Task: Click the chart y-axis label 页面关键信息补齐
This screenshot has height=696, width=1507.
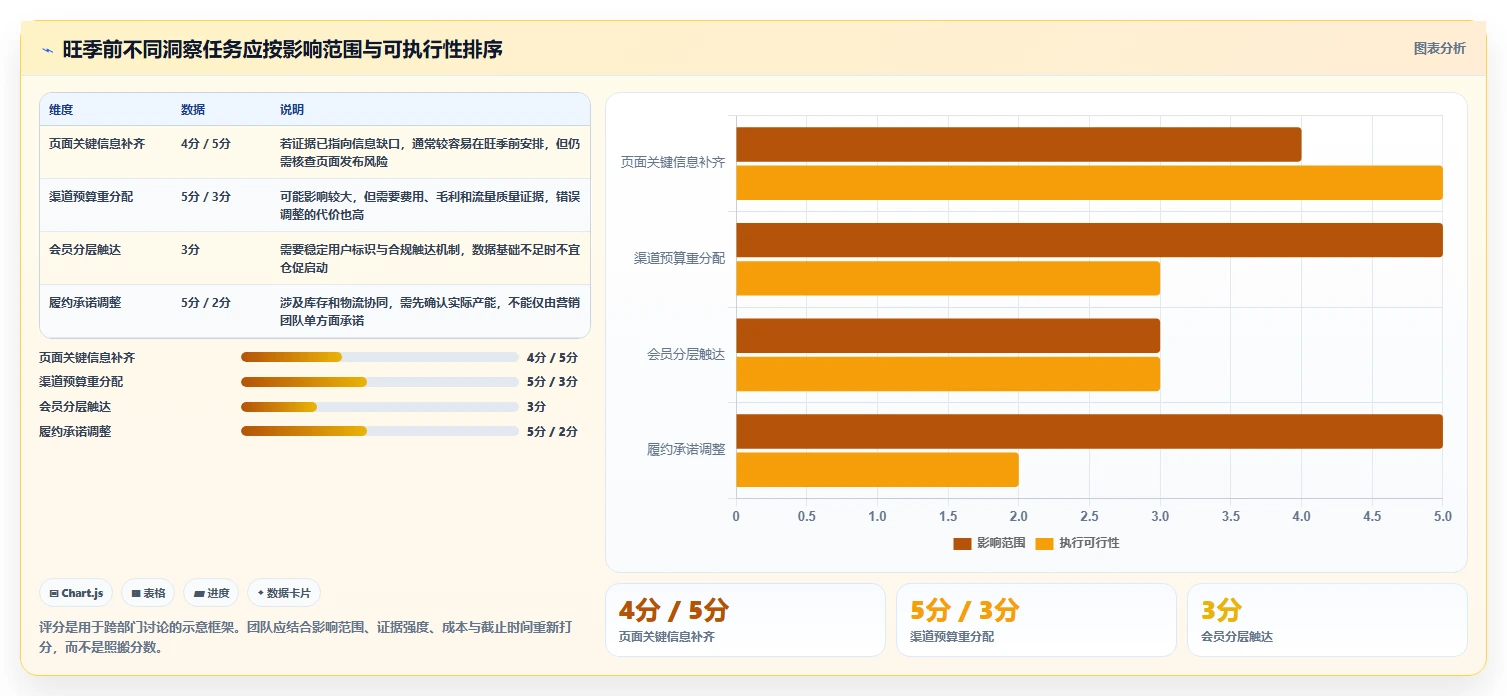Action: point(673,162)
